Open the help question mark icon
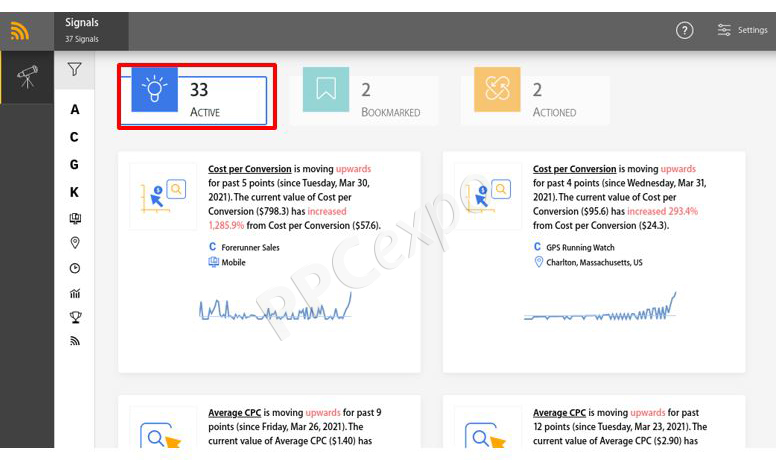This screenshot has height=464, width=776. click(684, 31)
